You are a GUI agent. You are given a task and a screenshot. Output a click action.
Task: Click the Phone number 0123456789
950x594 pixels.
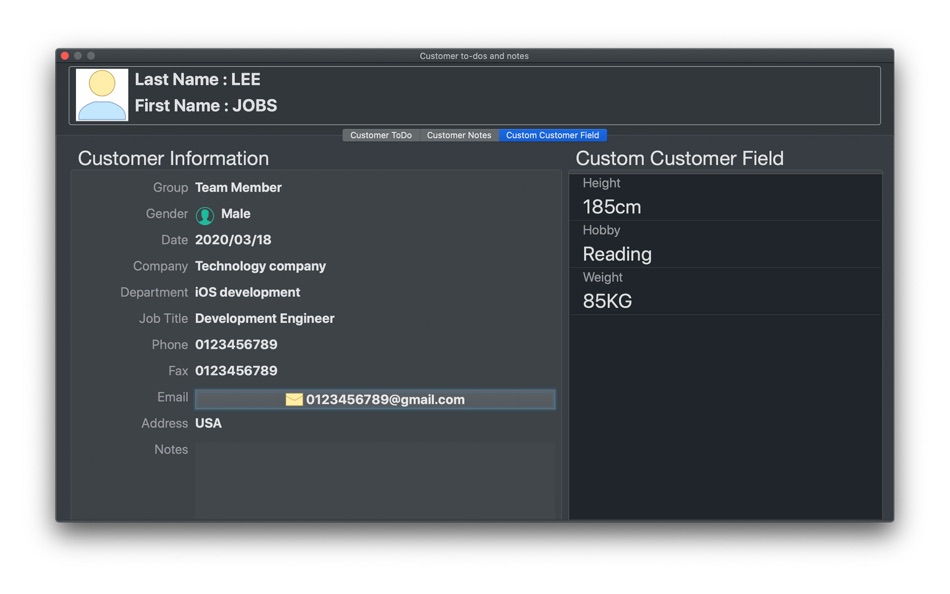pos(236,344)
